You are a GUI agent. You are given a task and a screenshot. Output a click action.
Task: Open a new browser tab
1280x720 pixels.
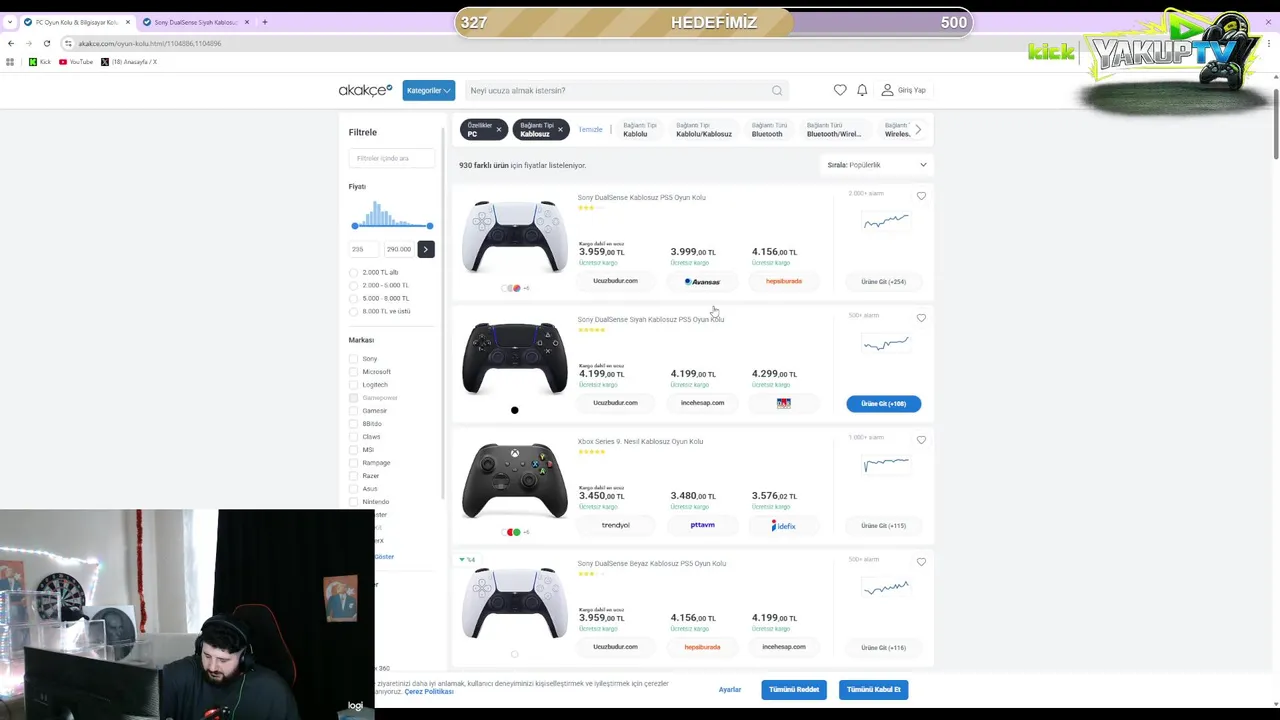[264, 22]
